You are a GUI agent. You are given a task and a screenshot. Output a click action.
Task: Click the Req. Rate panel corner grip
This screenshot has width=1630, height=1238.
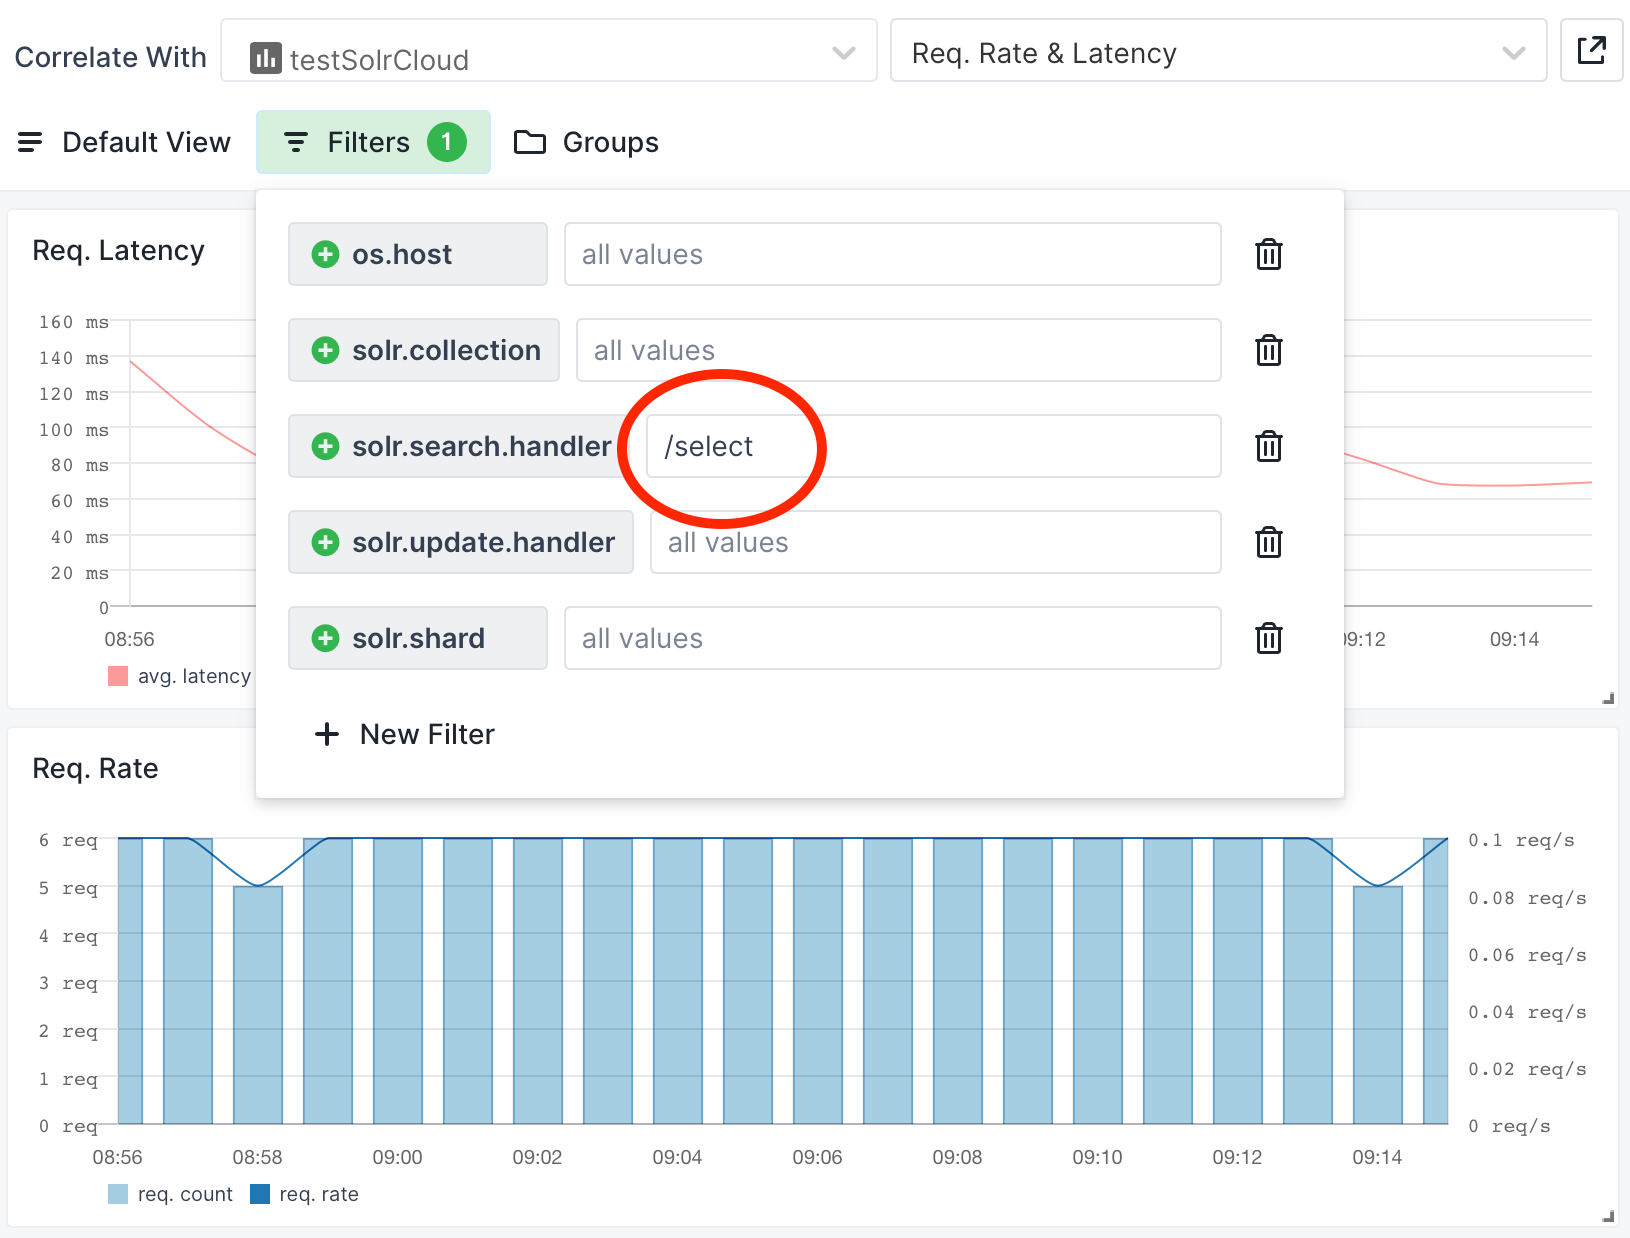(1608, 1216)
